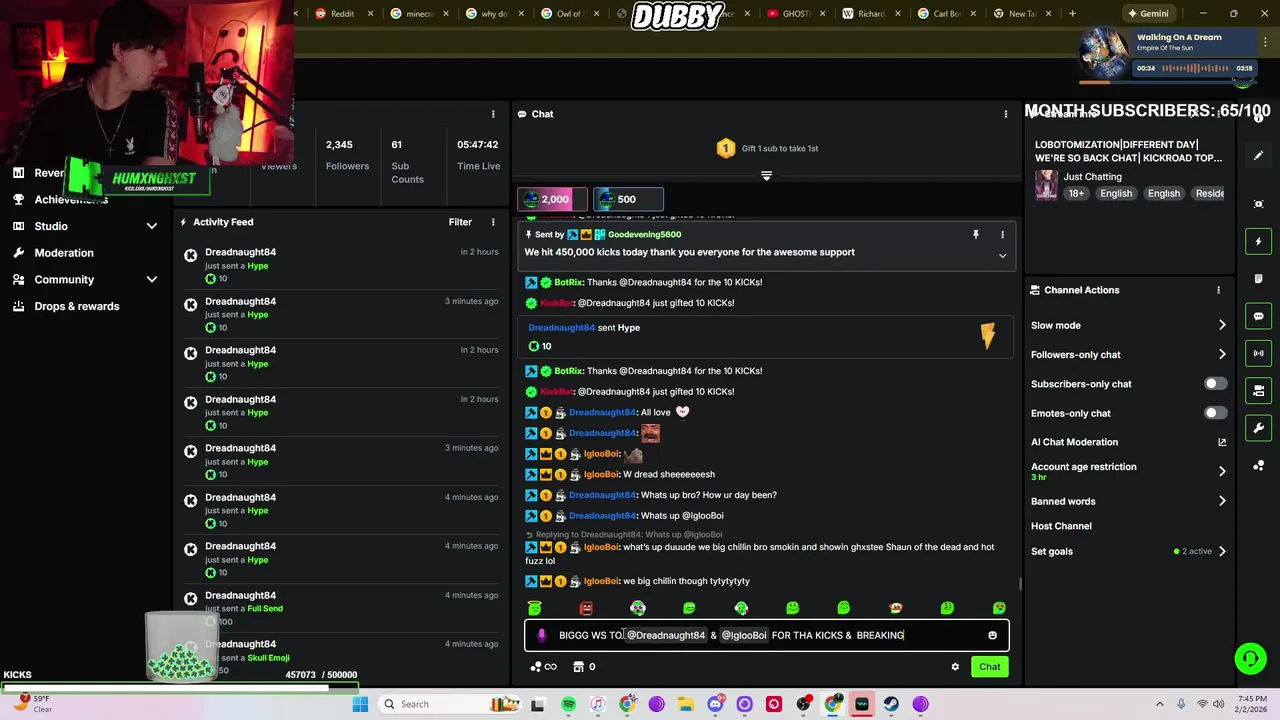Click the chat scrollbar
This screenshot has height=720, width=1280.
click(x=1020, y=584)
